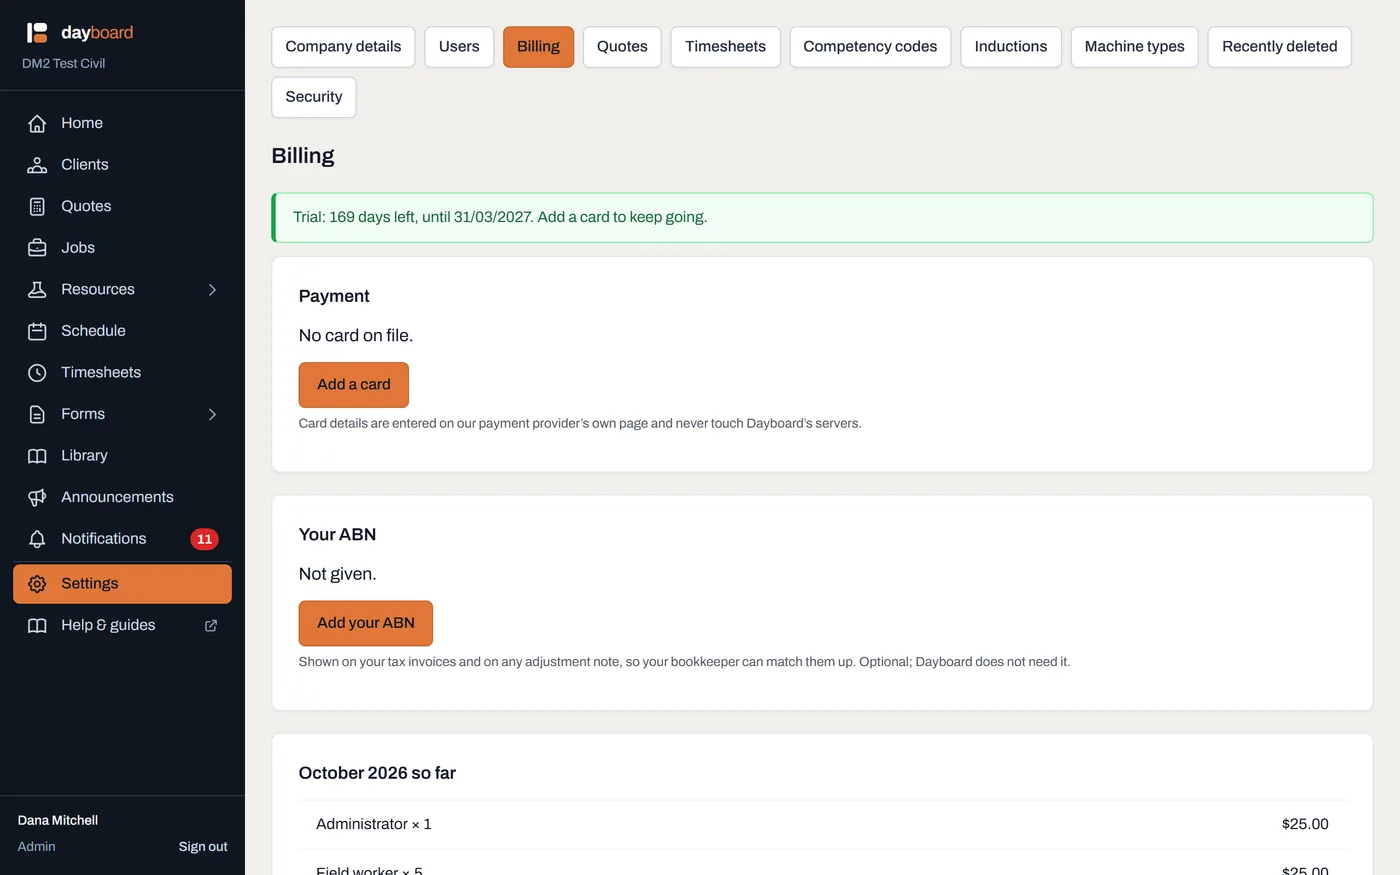The image size is (1400, 875).
Task: Sign out of the account
Action: coord(203,847)
